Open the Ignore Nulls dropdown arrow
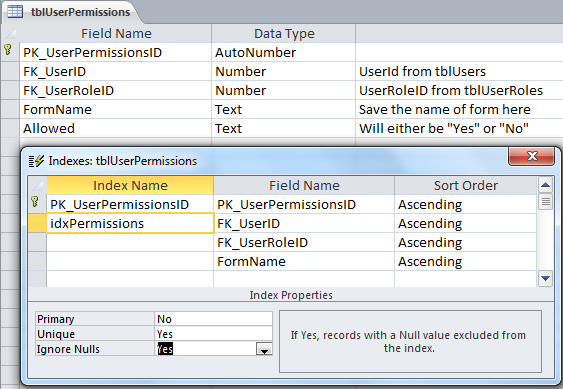The width and height of the screenshot is (563, 389). pyautogui.click(x=264, y=349)
